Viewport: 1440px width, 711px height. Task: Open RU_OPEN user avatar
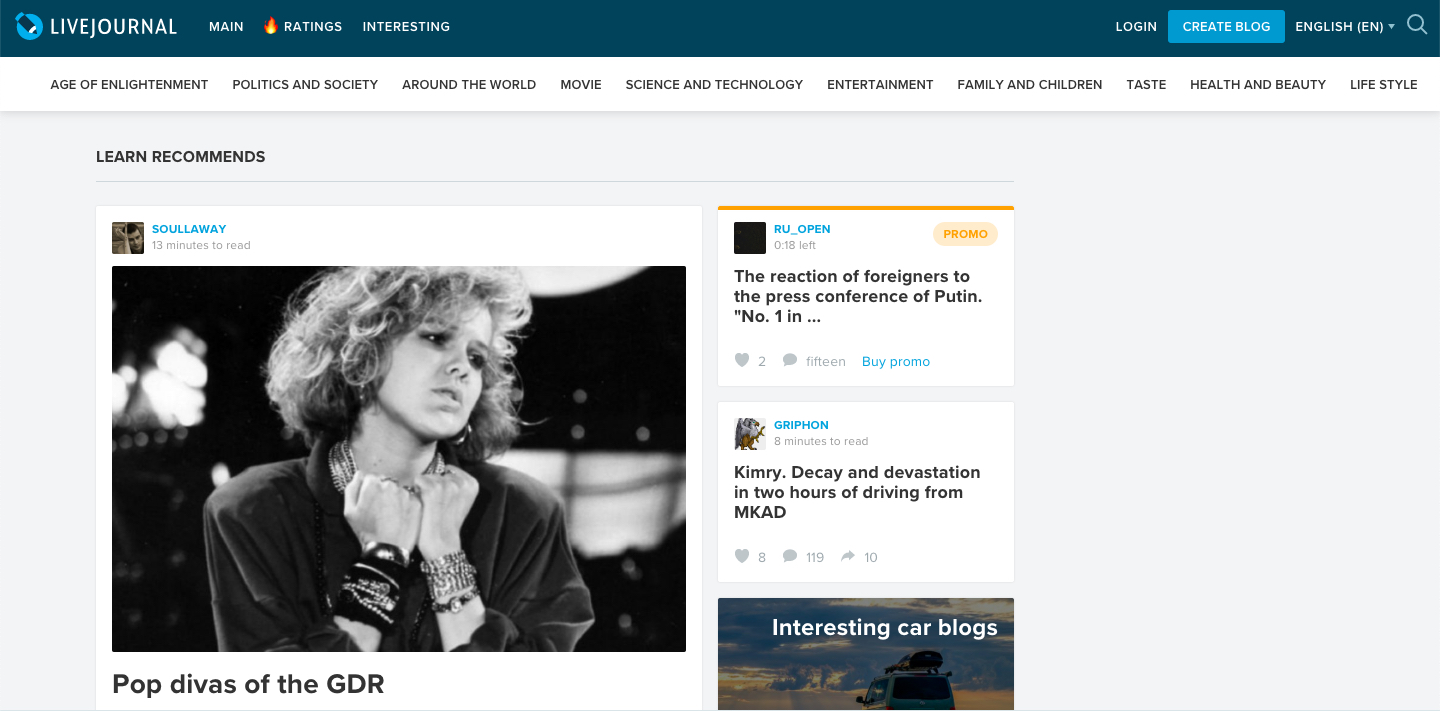[x=750, y=238]
